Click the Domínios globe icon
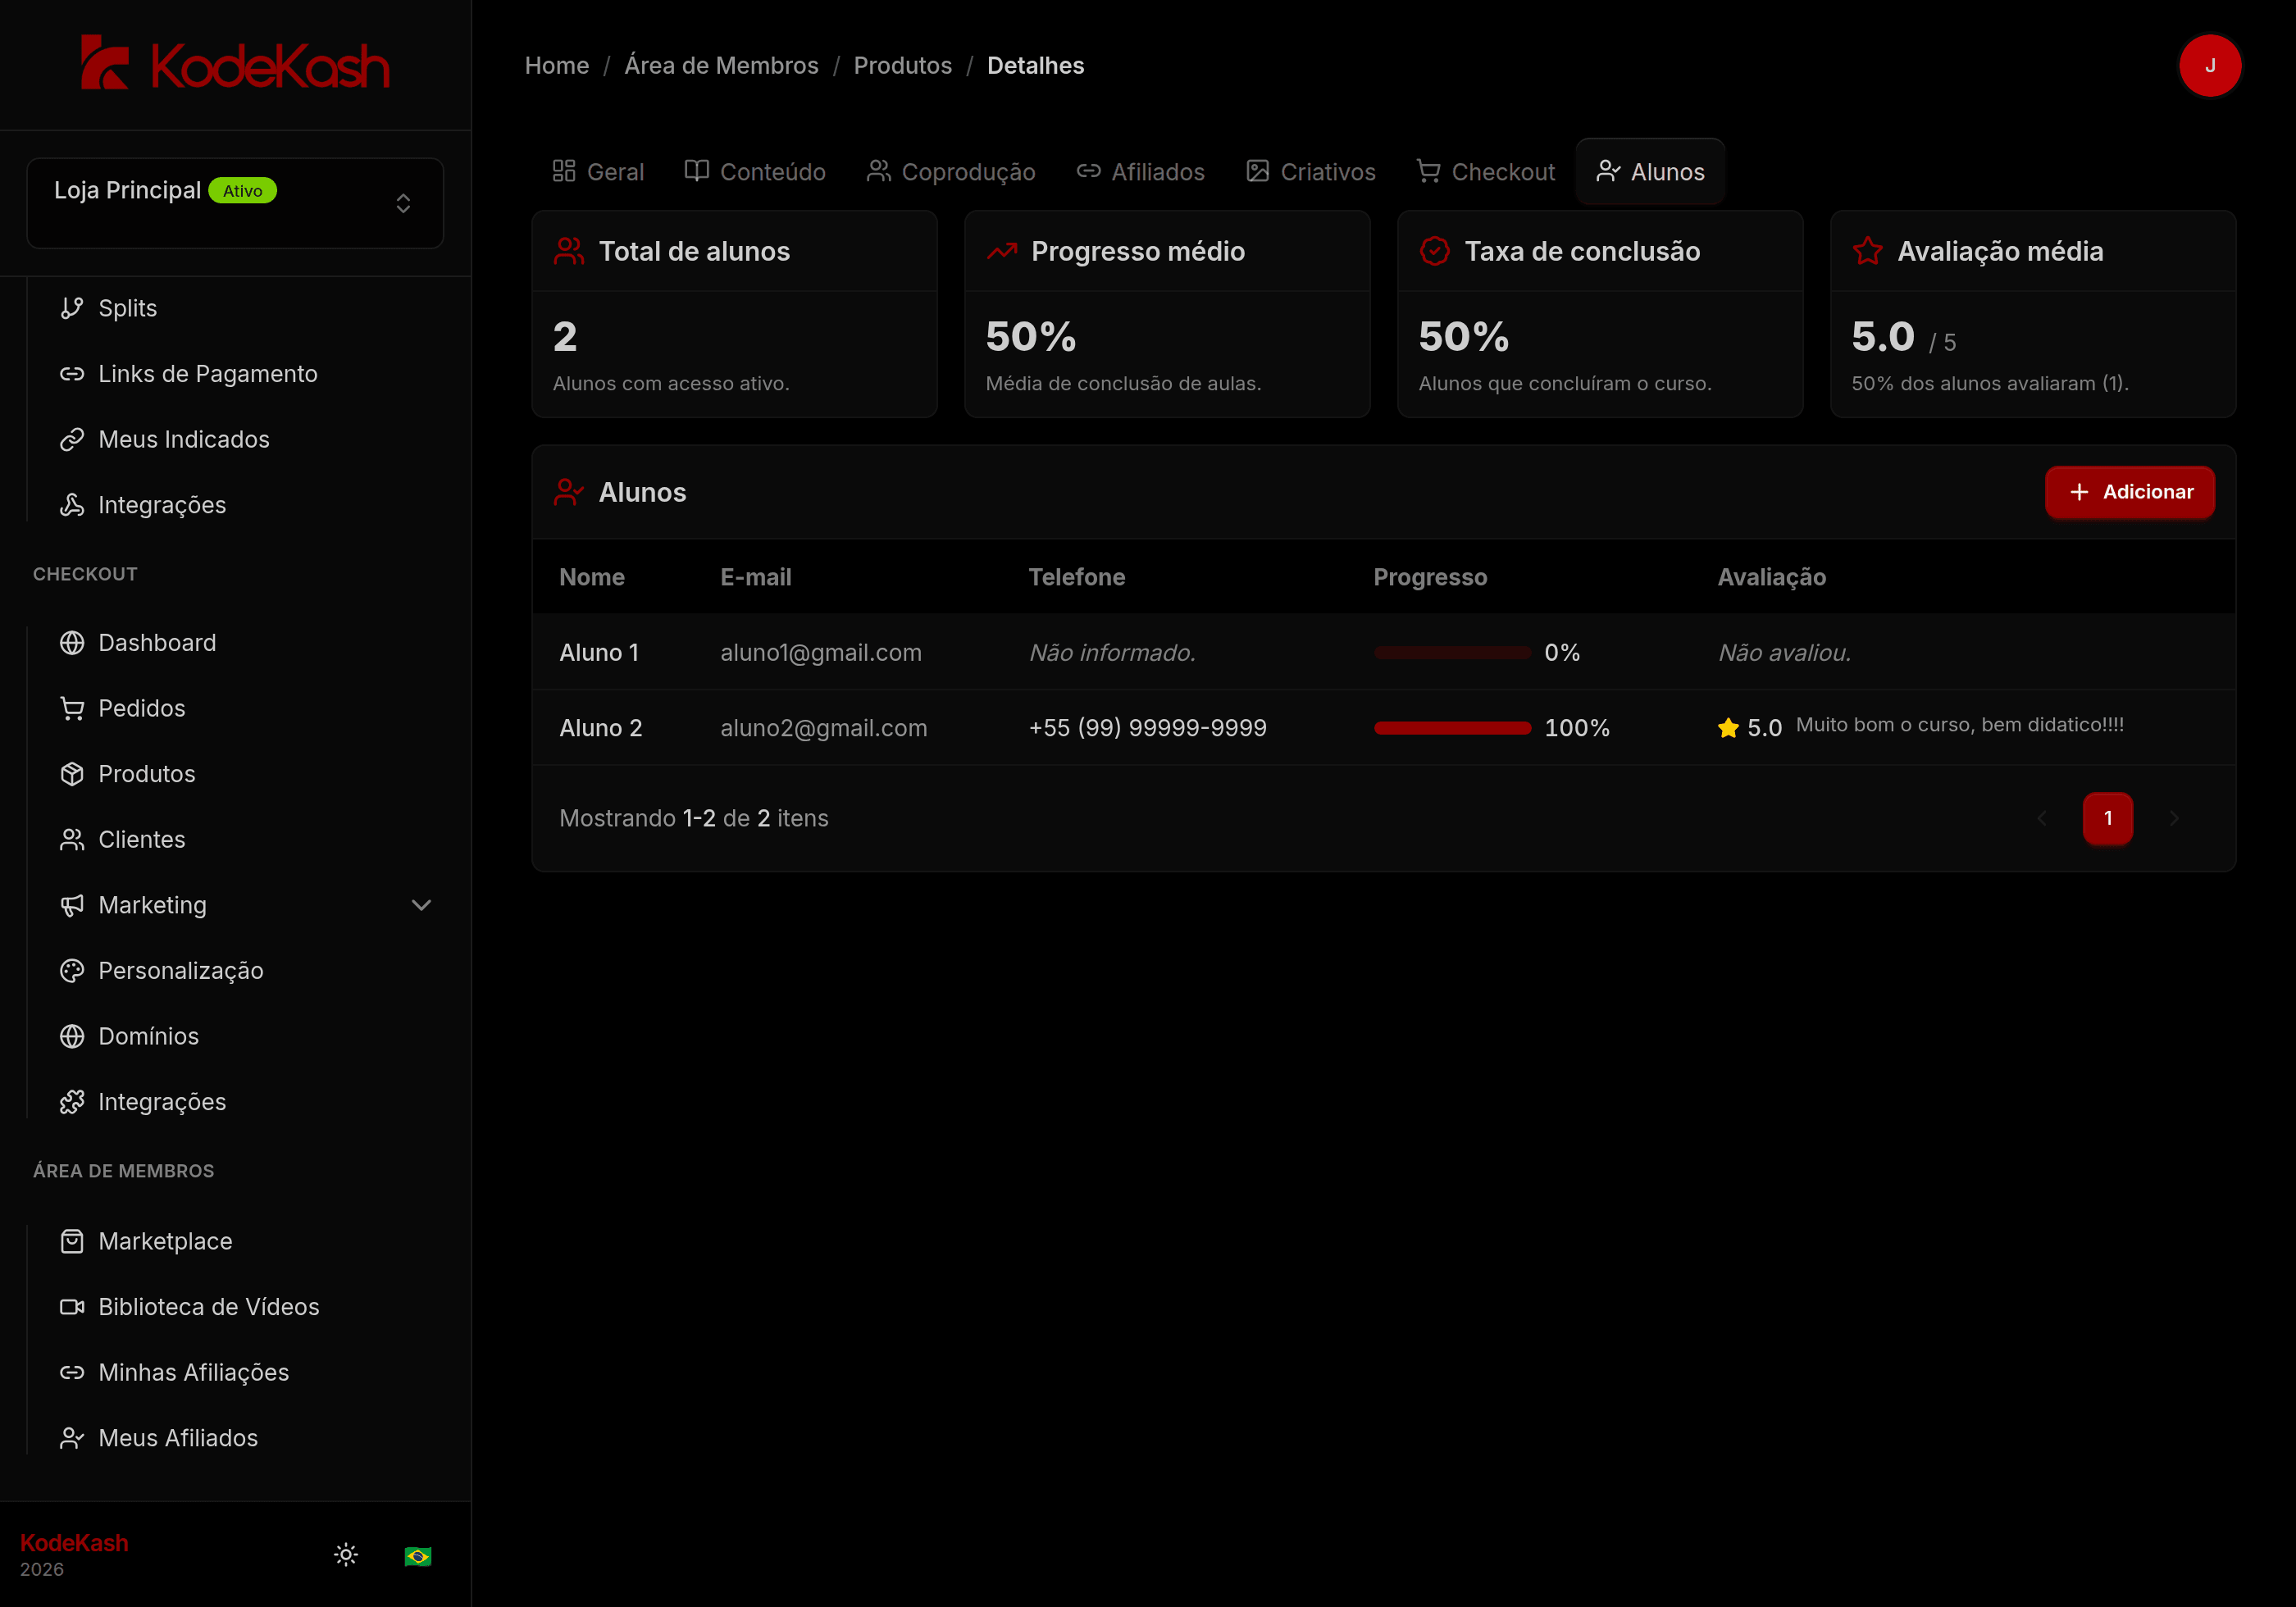 (x=72, y=1036)
